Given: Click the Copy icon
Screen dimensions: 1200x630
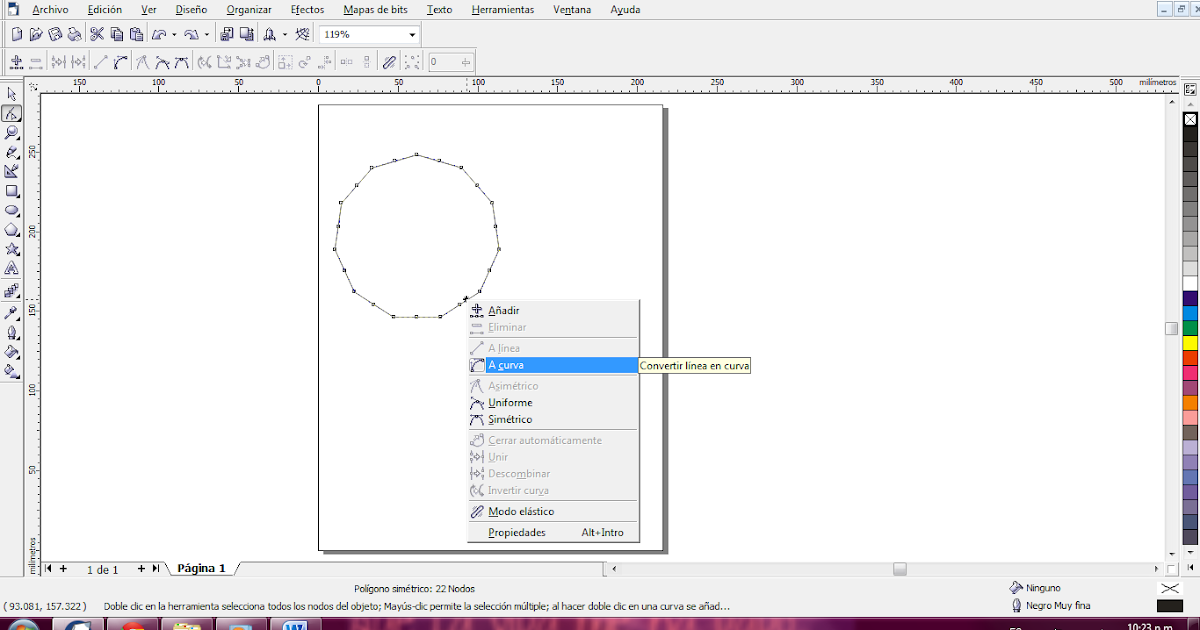Looking at the screenshot, I should (116, 34).
